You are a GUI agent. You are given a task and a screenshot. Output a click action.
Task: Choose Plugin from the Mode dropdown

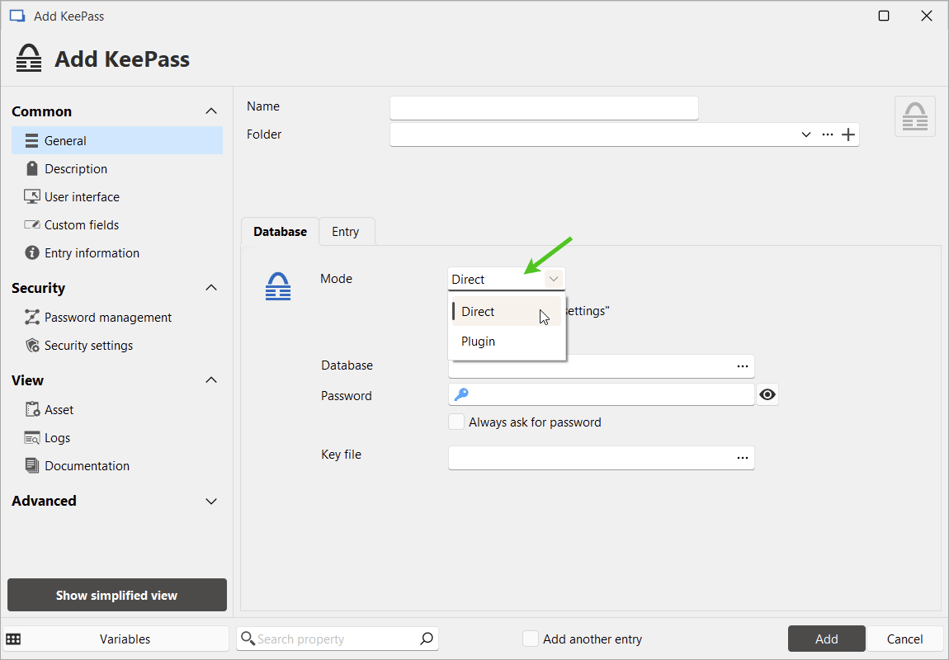pos(477,341)
